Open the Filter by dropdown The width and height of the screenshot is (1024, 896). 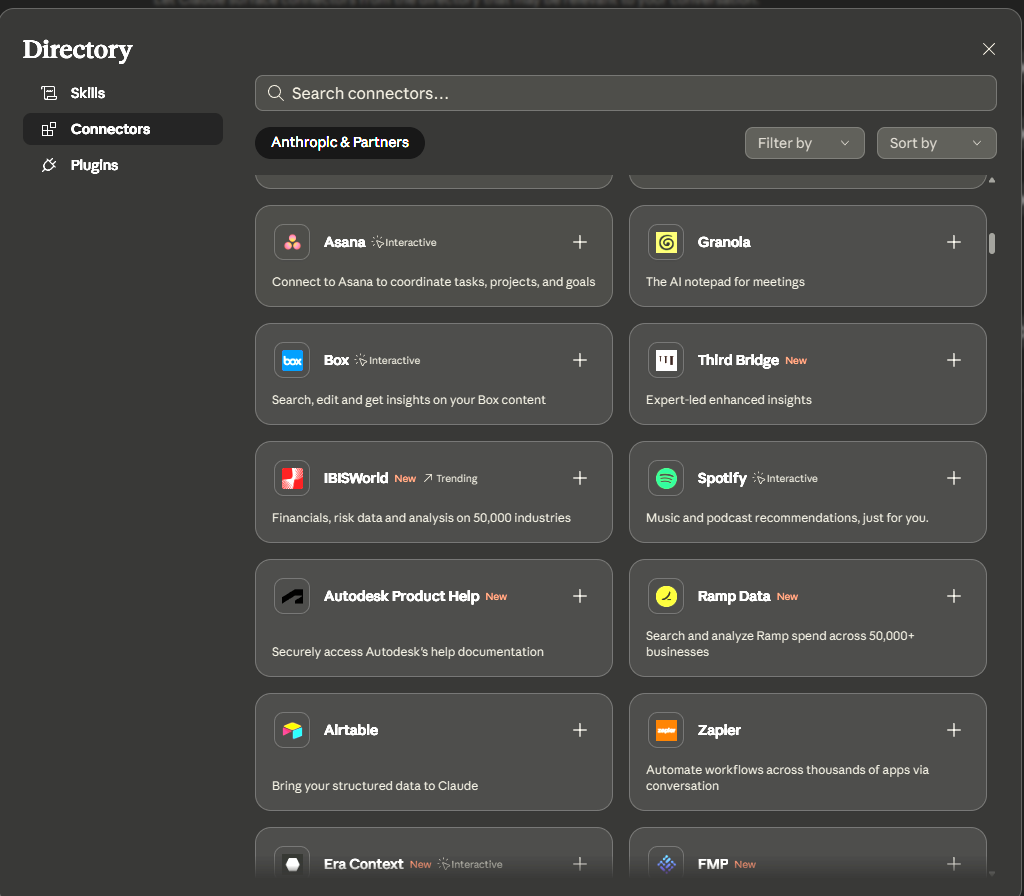point(805,143)
